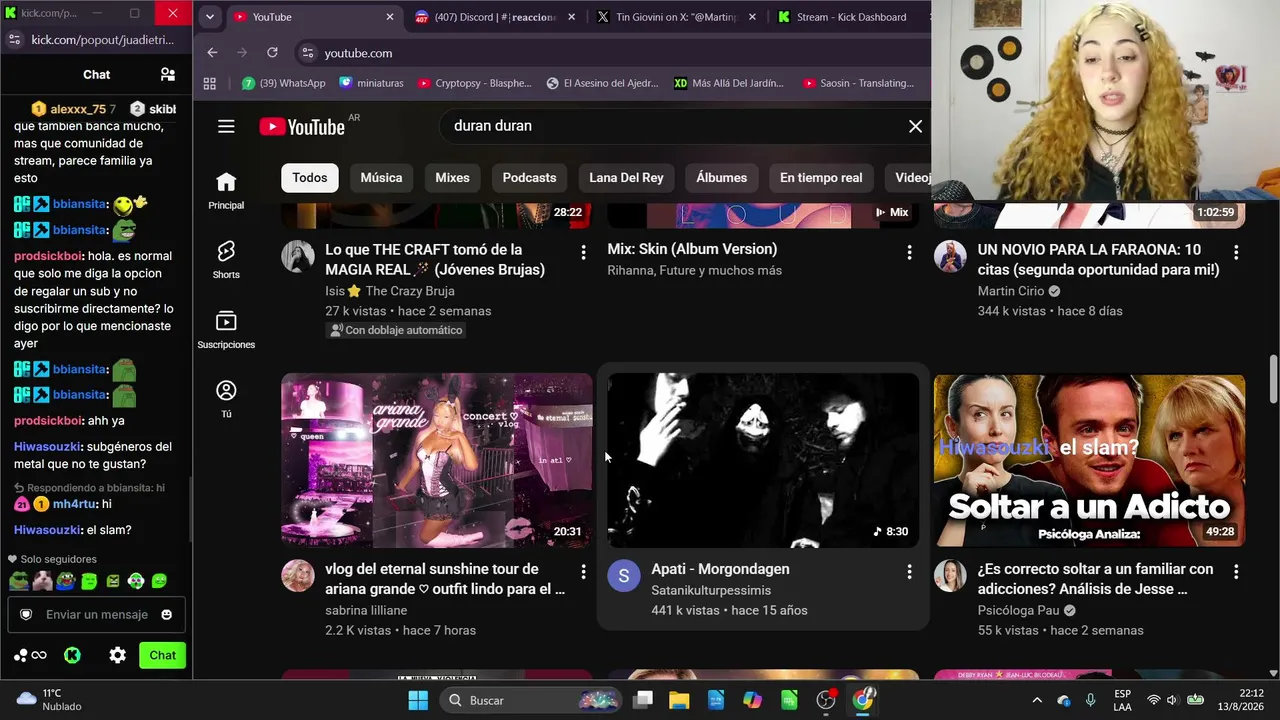Image resolution: width=1280 pixels, height=720 pixels.
Task: Open options for UN NOVIO PARA LA FARAONA
Action: pyautogui.click(x=1236, y=253)
